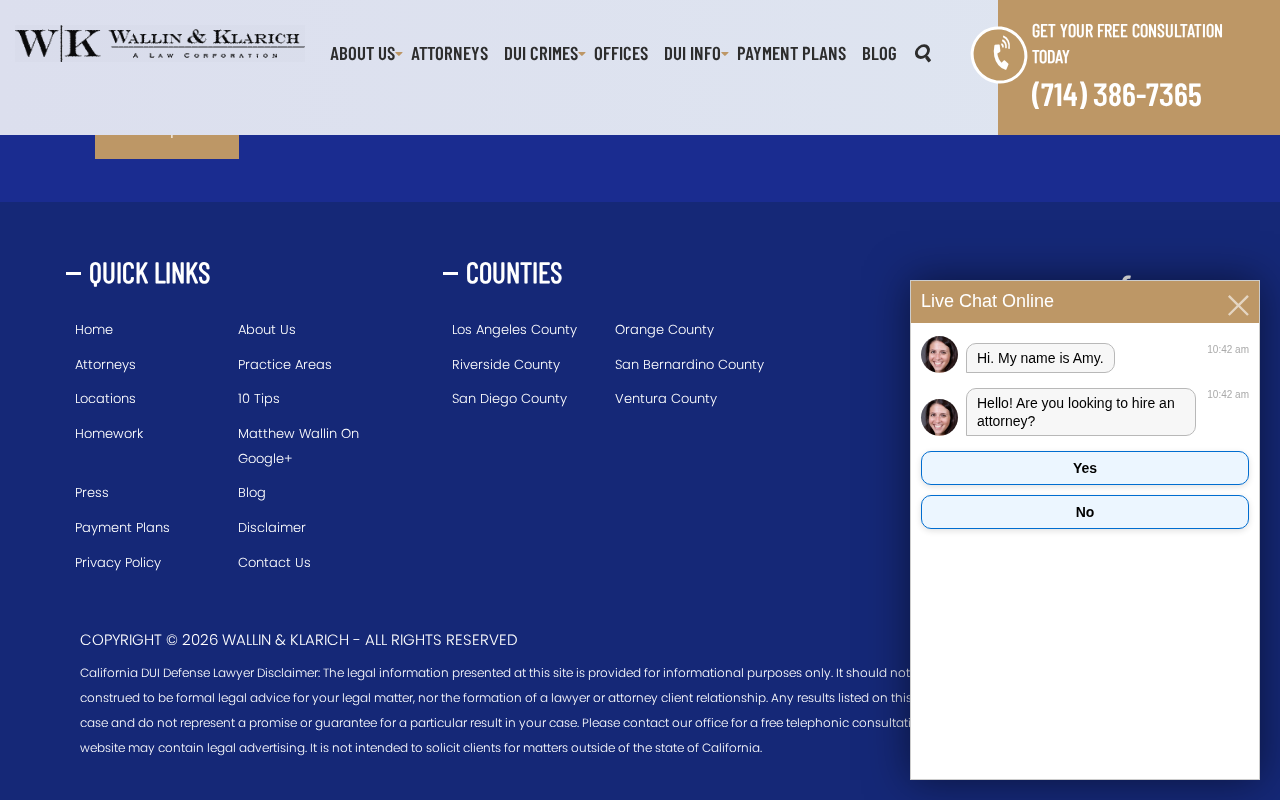The width and height of the screenshot is (1280, 800).
Task: Click Amy's avatar beside the hiring question
Action: [939, 417]
